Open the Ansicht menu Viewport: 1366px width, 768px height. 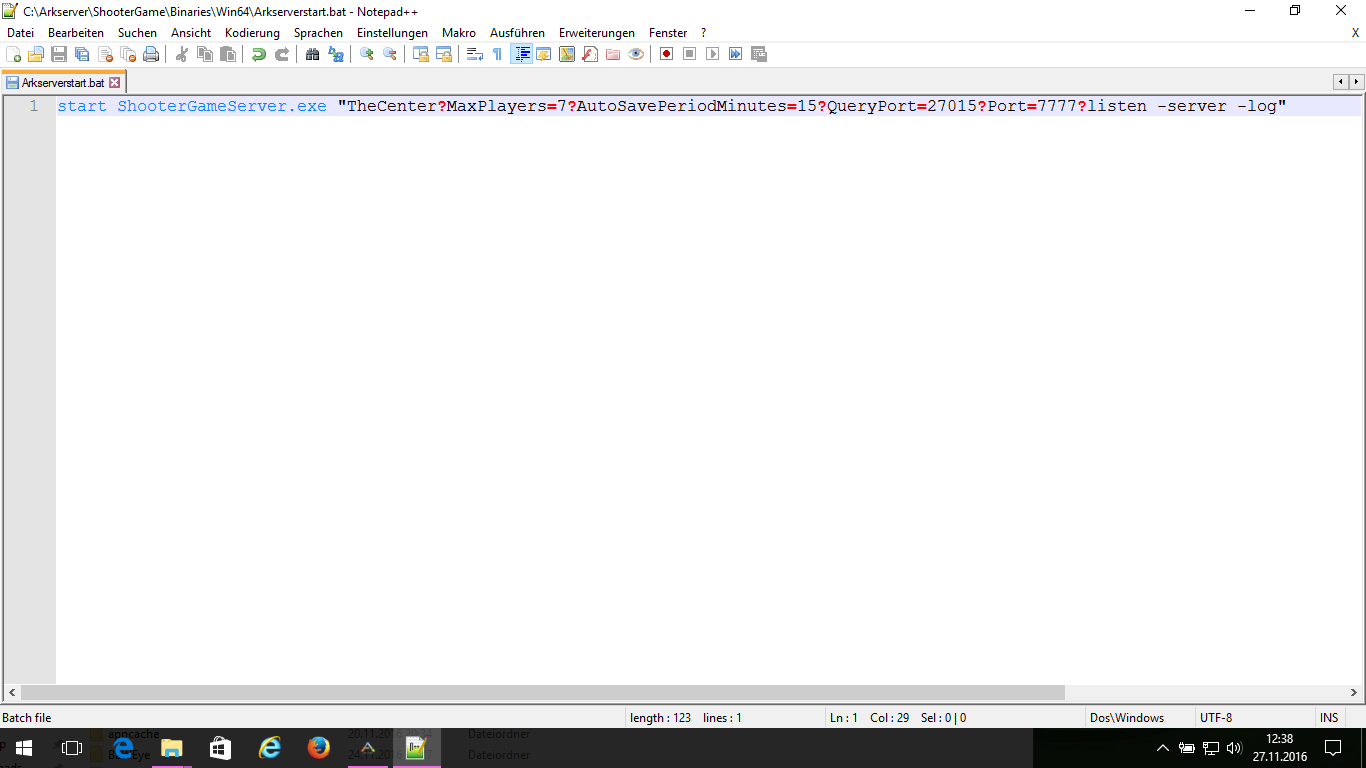pos(191,33)
